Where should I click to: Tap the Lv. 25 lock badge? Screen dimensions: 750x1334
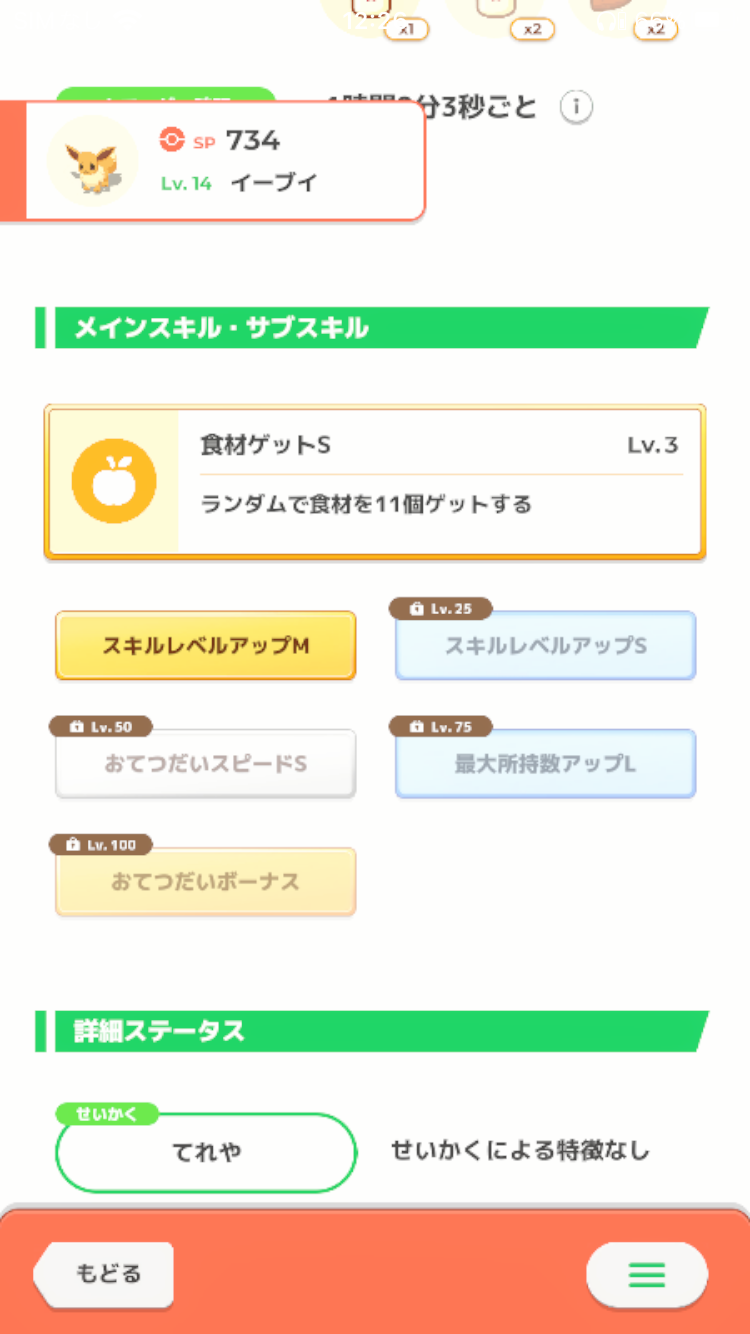441,609
